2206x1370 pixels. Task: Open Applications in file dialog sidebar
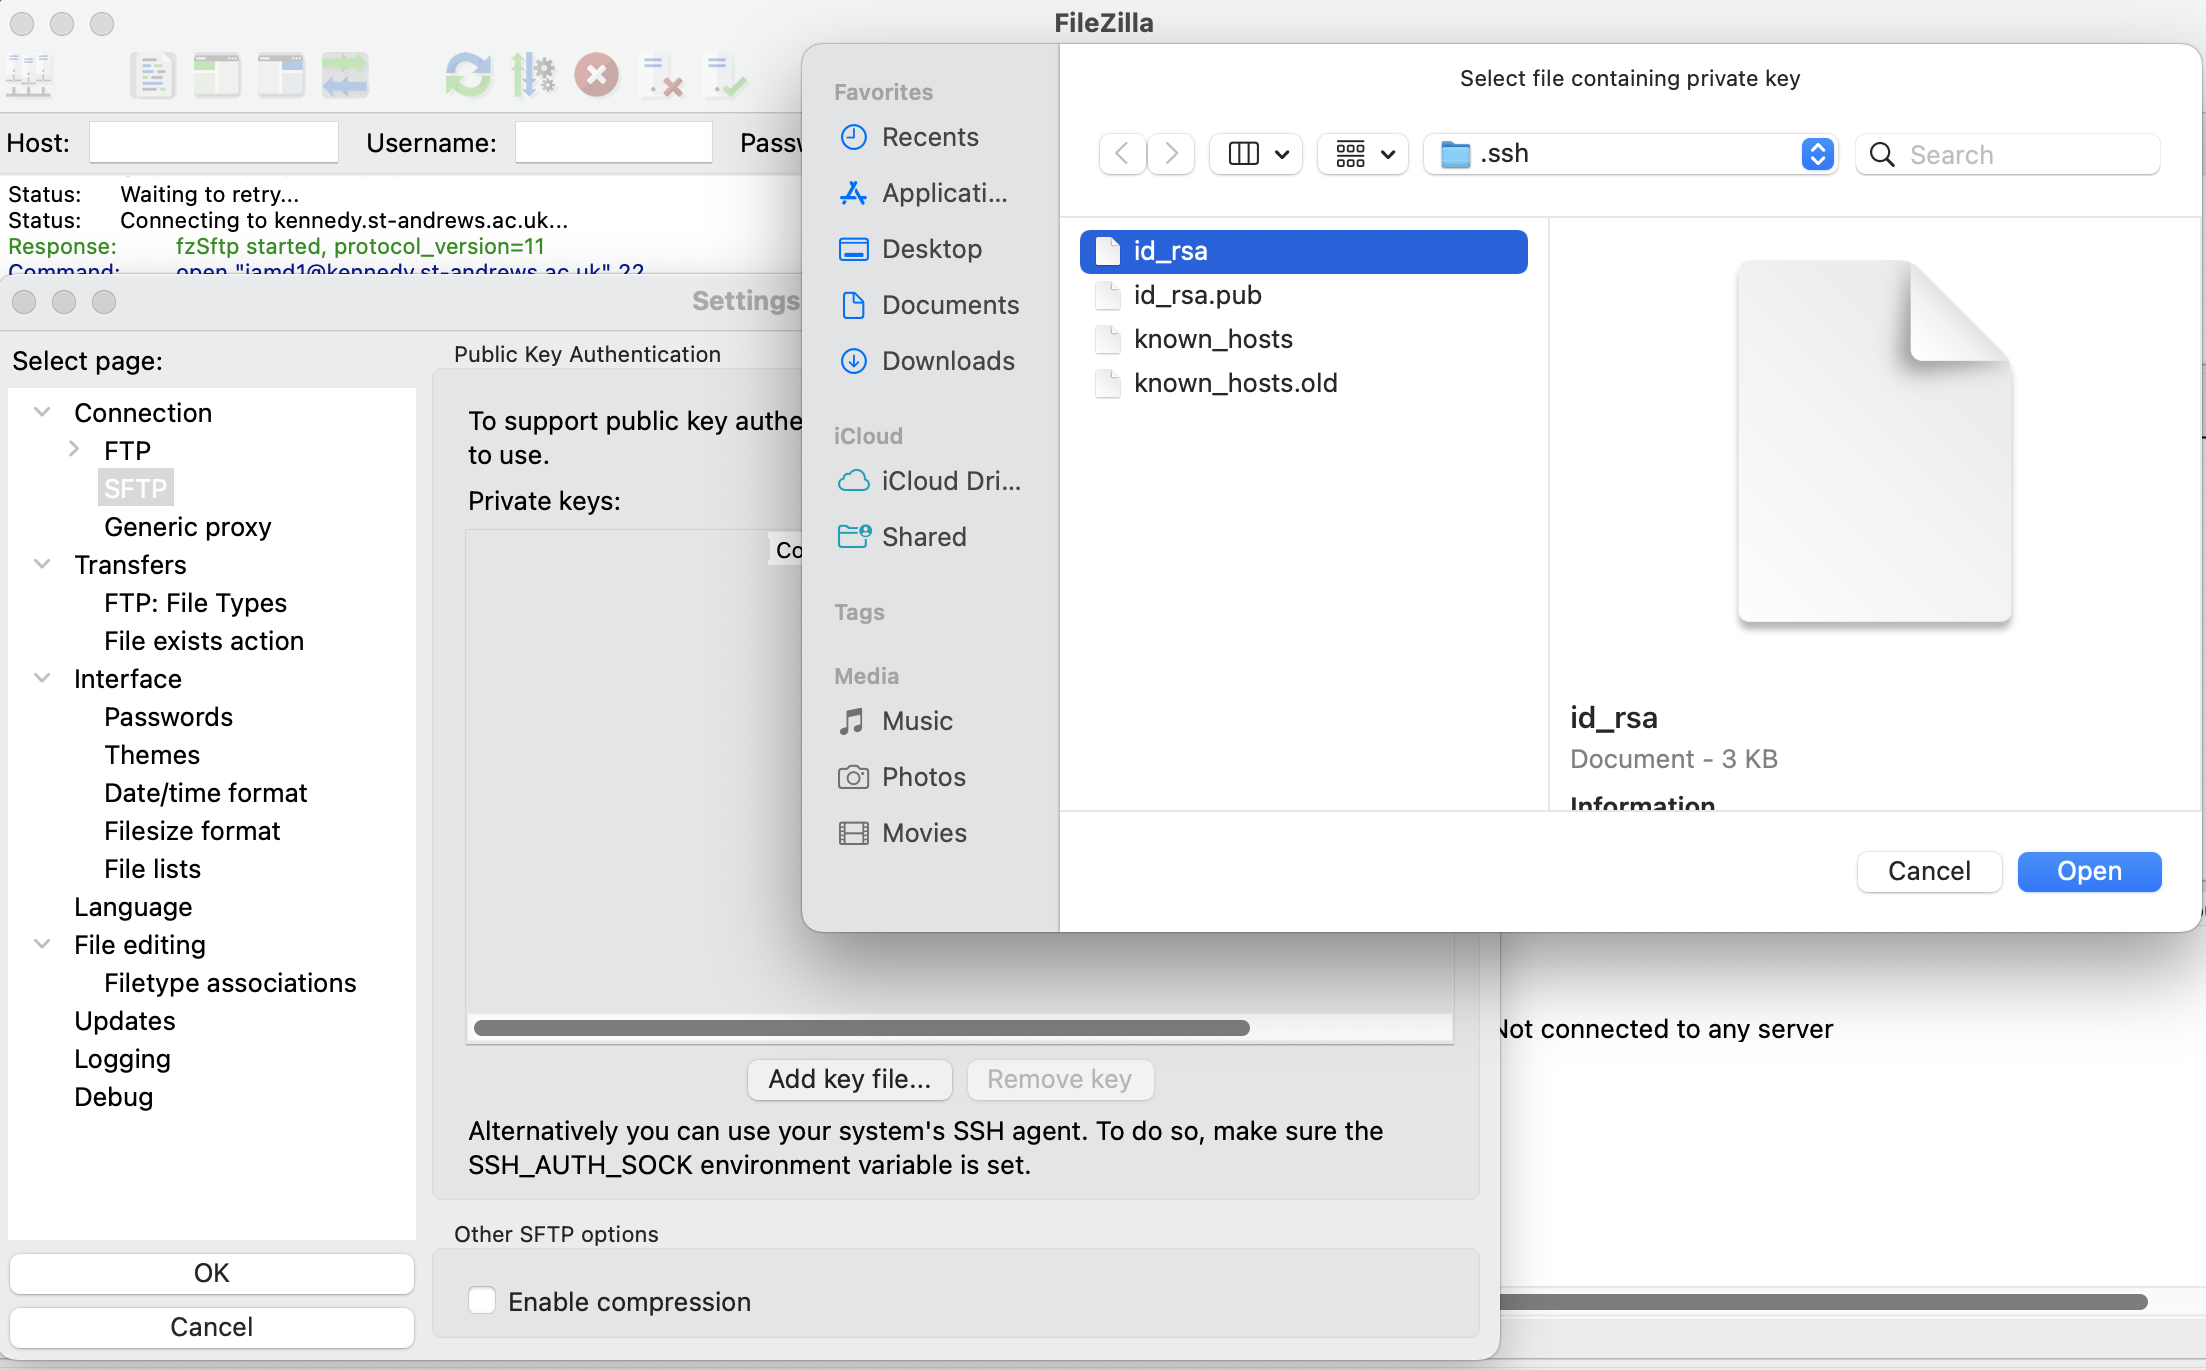[930, 193]
